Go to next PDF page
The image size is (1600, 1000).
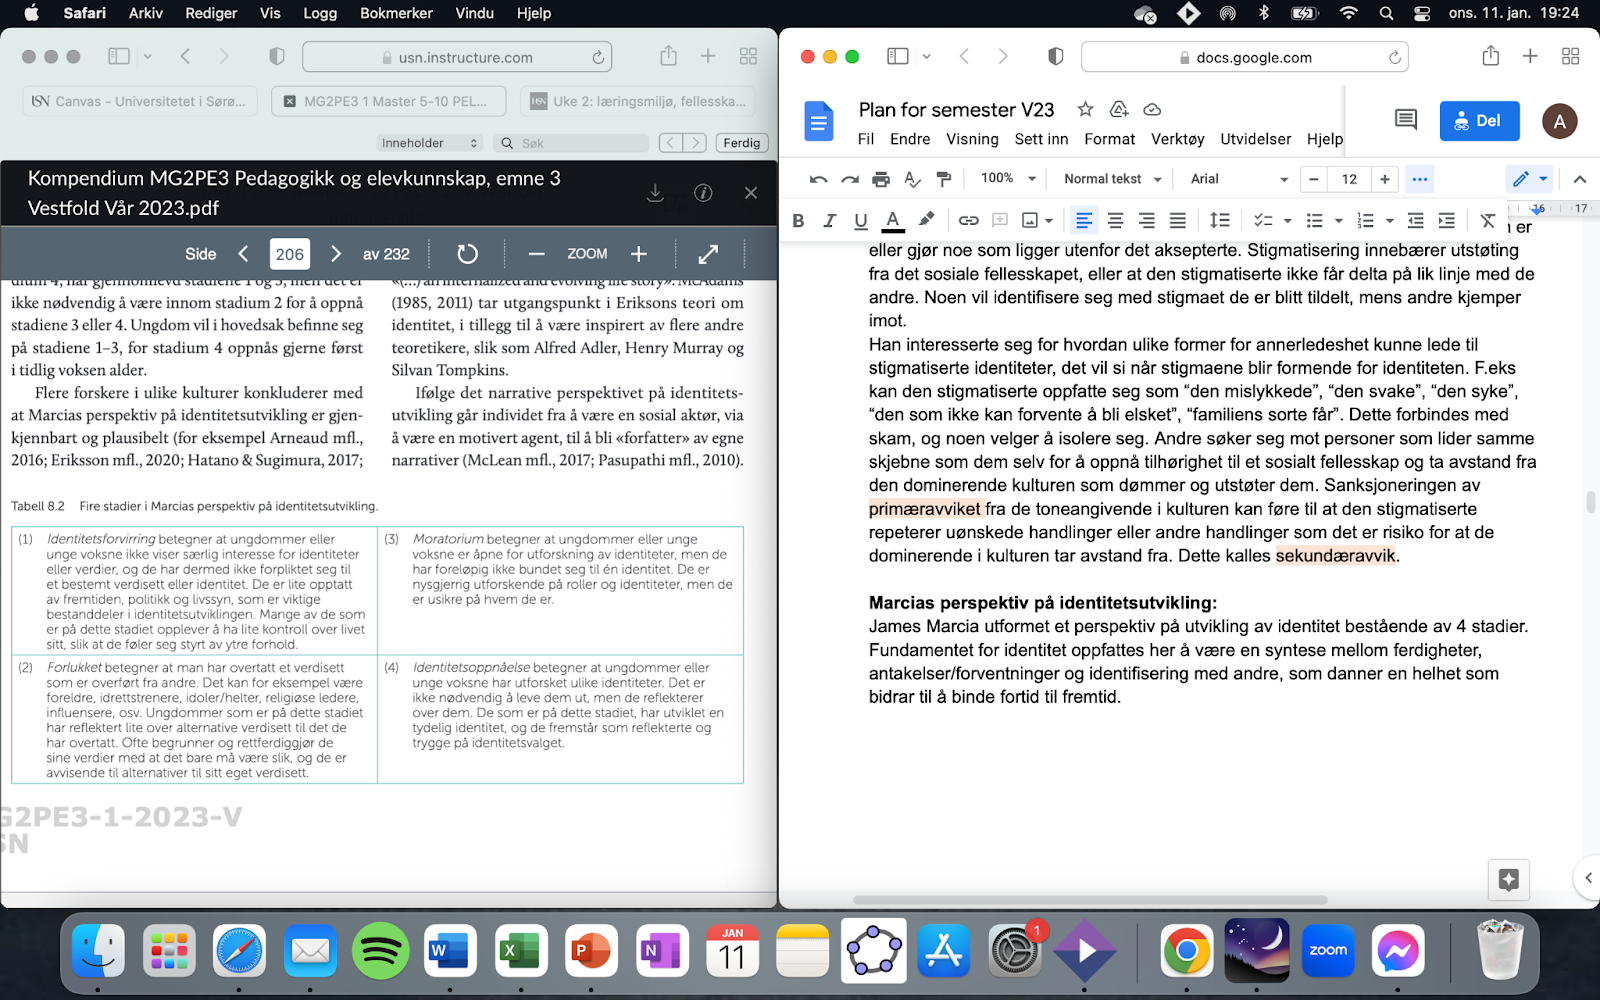point(336,254)
